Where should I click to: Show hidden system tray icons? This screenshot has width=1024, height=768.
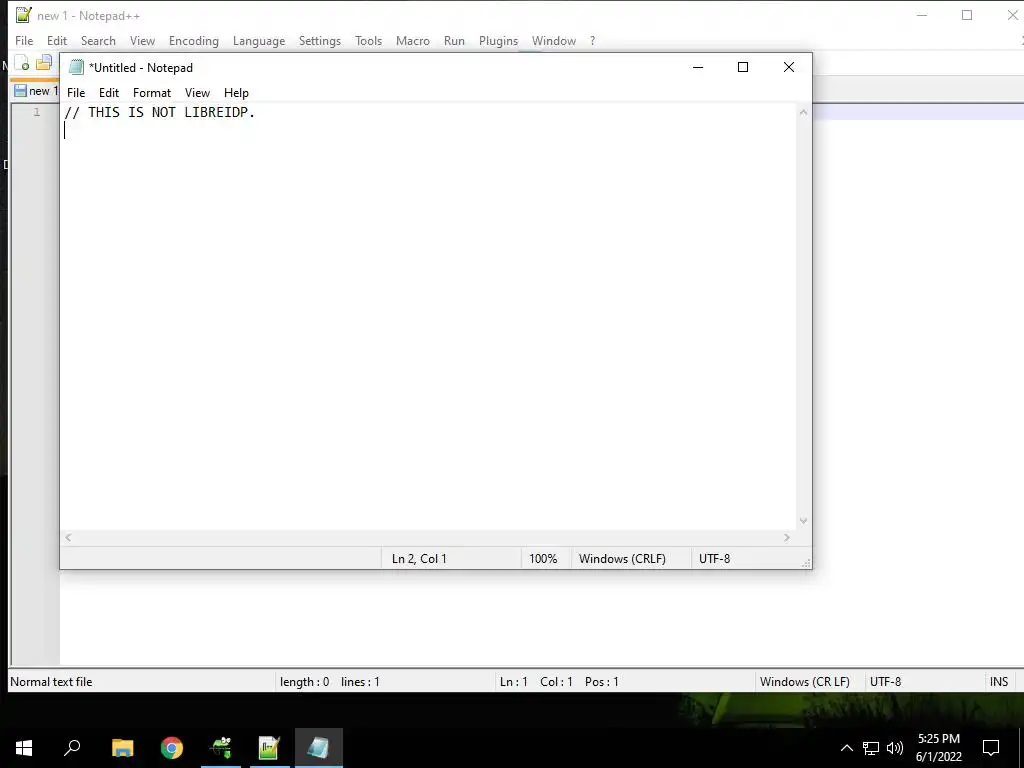point(846,748)
